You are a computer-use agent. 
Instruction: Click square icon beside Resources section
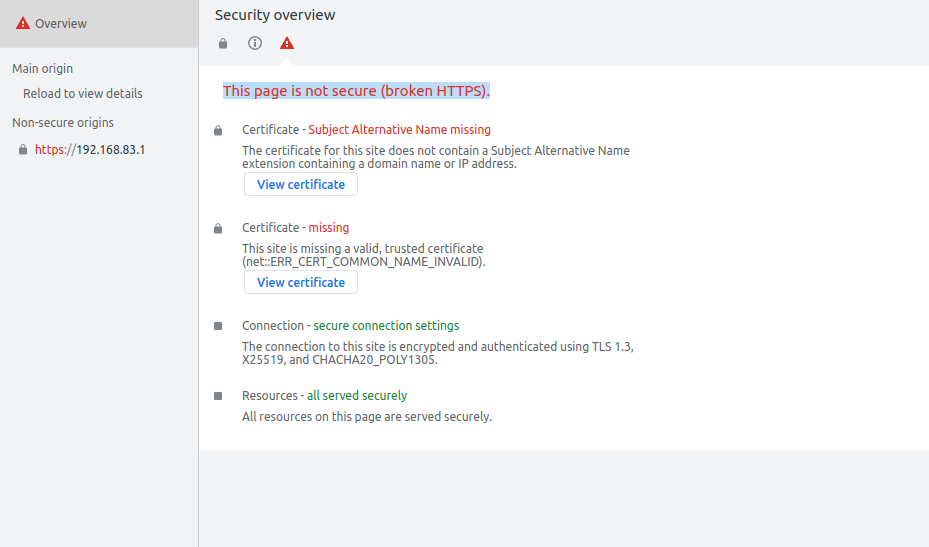pyautogui.click(x=218, y=396)
